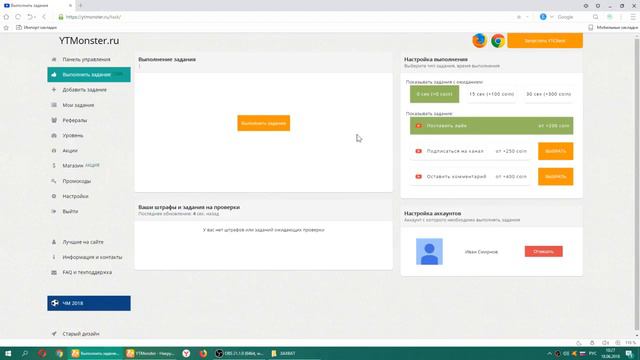Click the red button next to Иван Смирнов
The width and height of the screenshot is (640, 360).
point(544,251)
